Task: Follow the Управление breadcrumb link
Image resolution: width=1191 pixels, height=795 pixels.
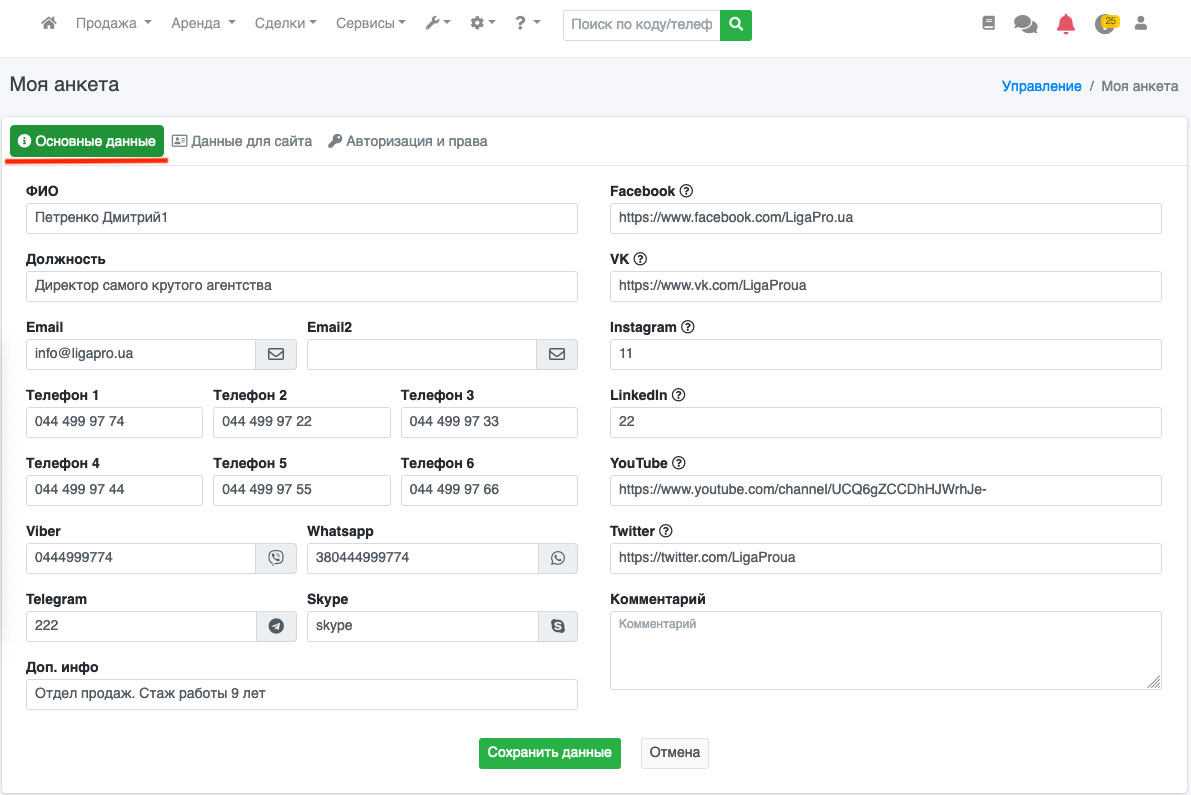Action: tap(1041, 86)
